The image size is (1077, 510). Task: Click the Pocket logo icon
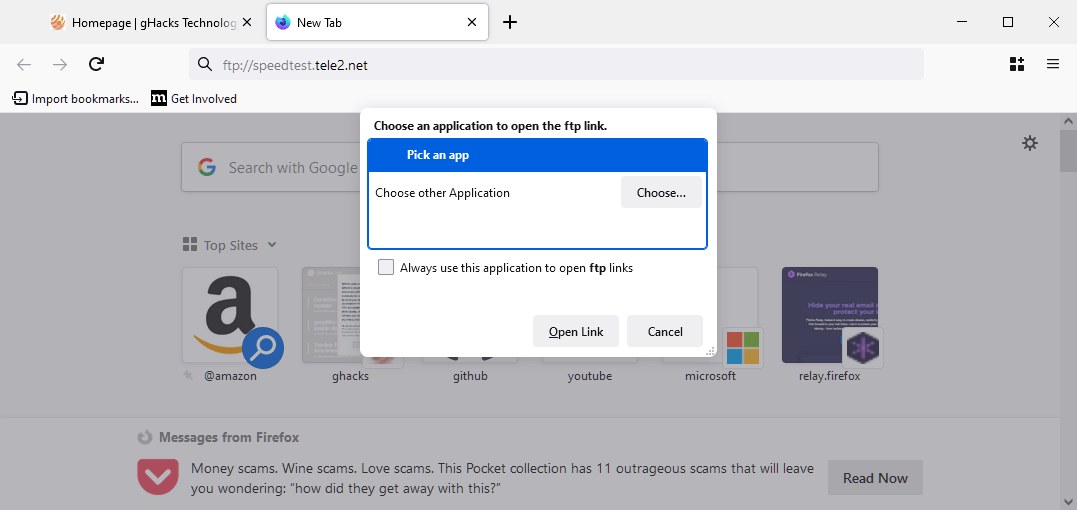pos(158,477)
